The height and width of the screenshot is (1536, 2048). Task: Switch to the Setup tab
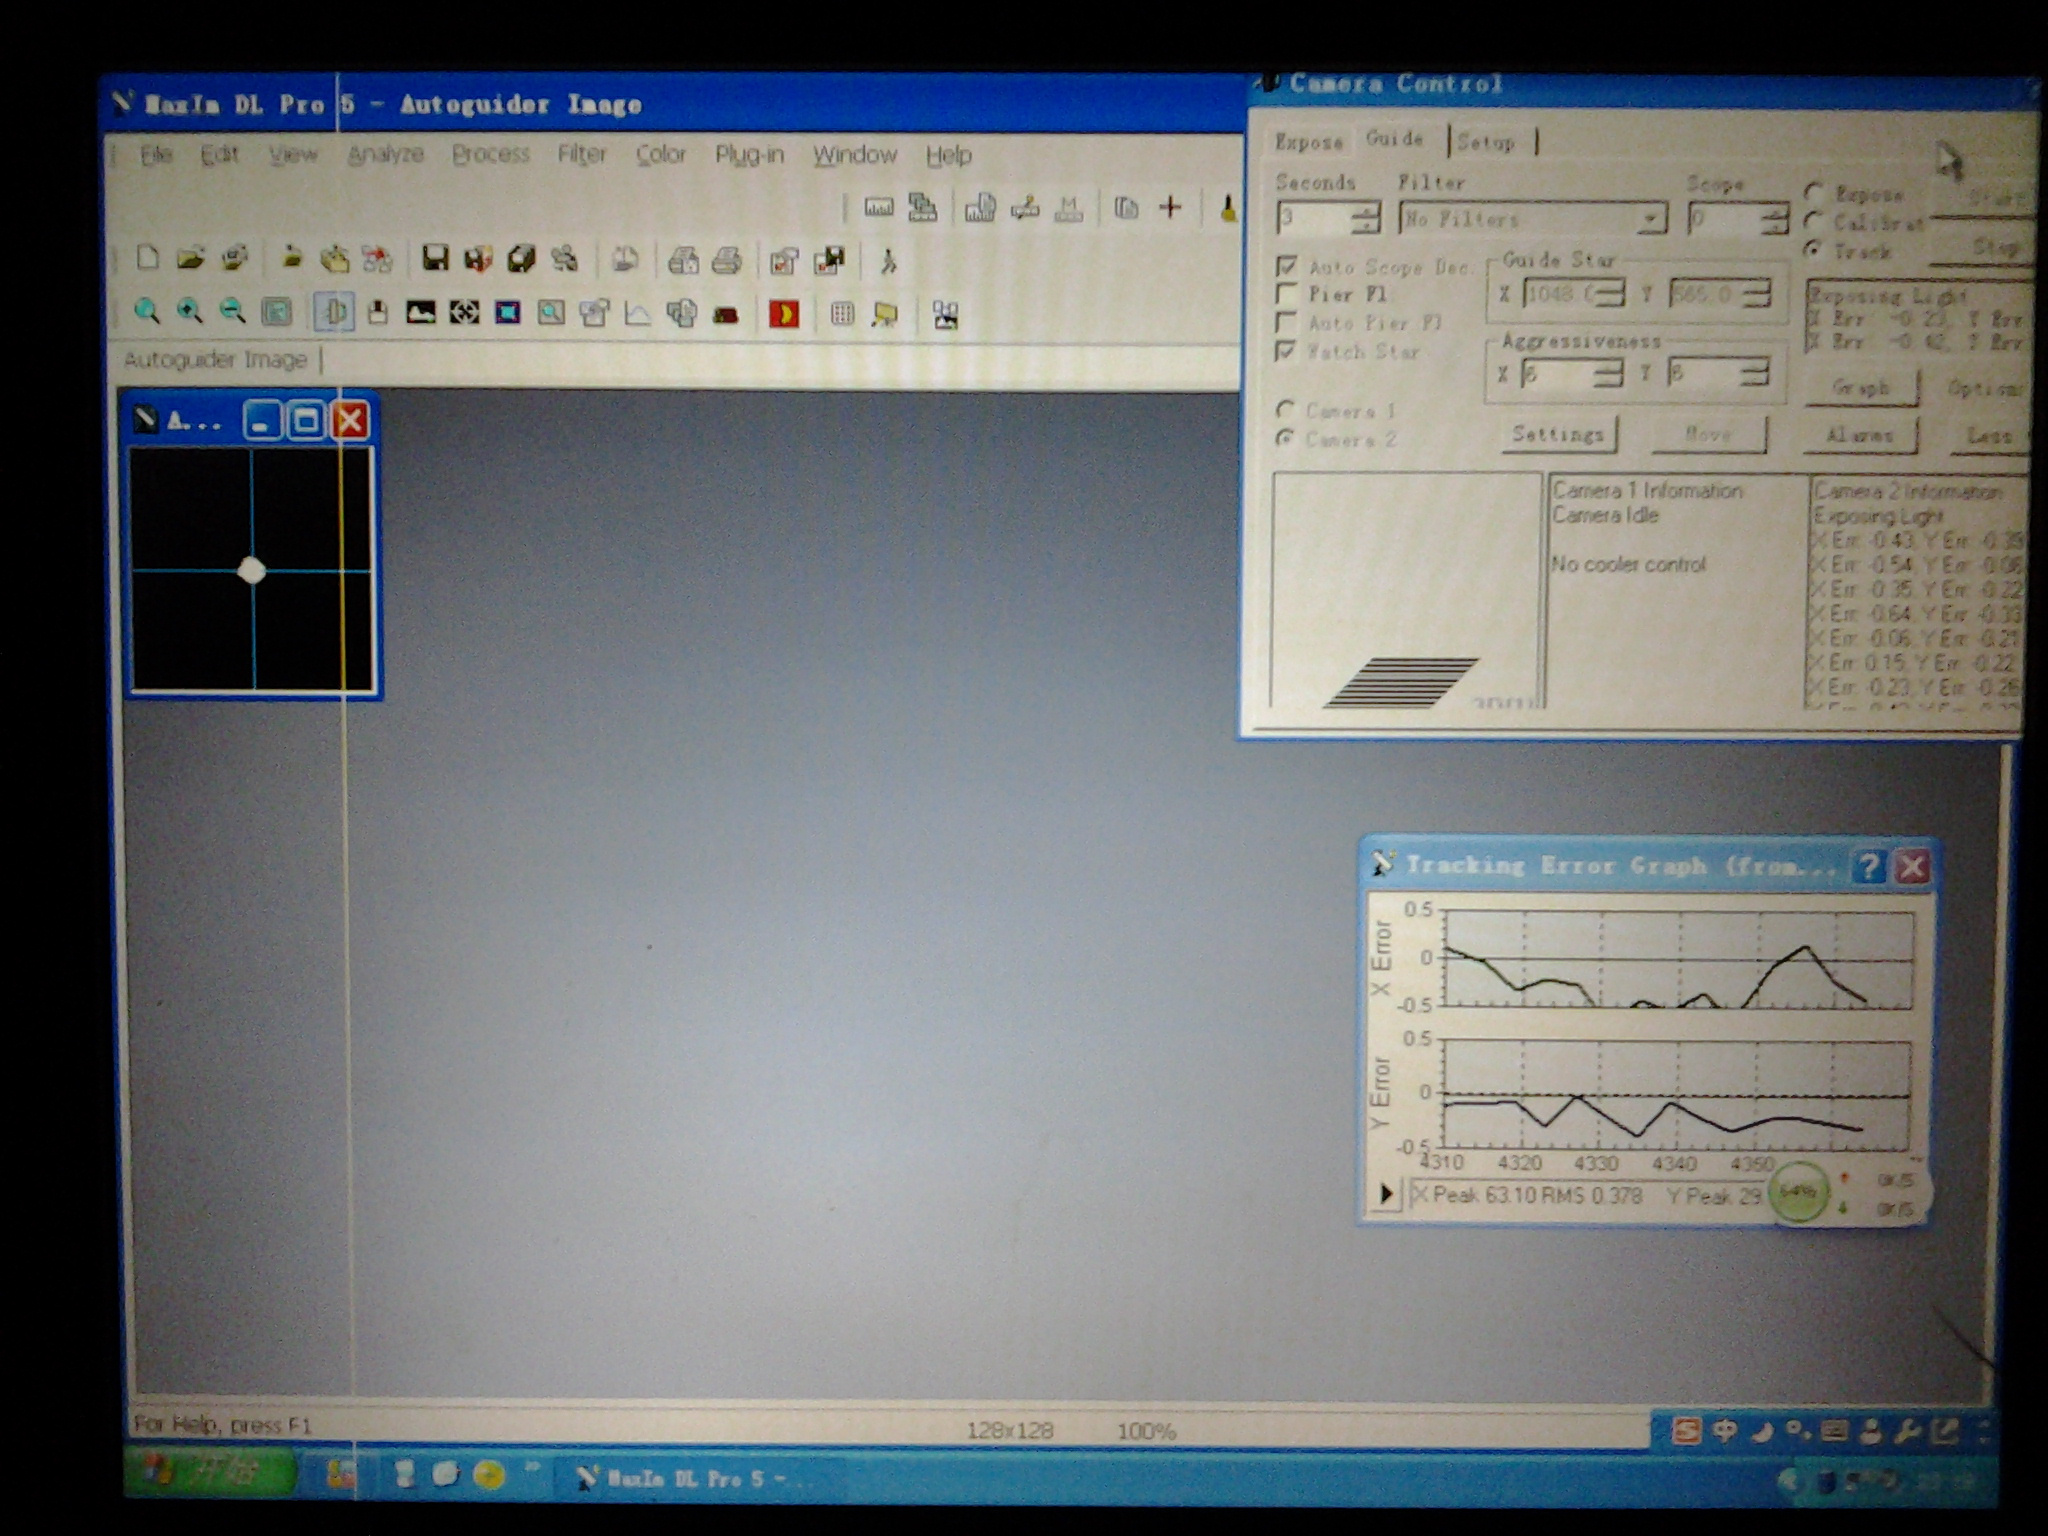tap(1485, 143)
